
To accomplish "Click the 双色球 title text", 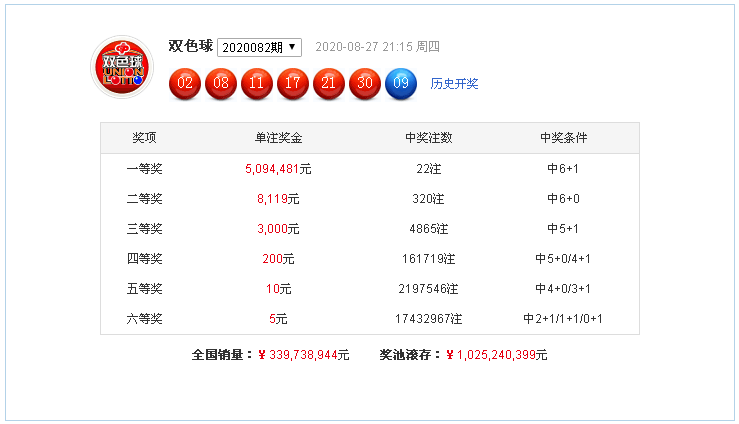I will [x=191, y=46].
